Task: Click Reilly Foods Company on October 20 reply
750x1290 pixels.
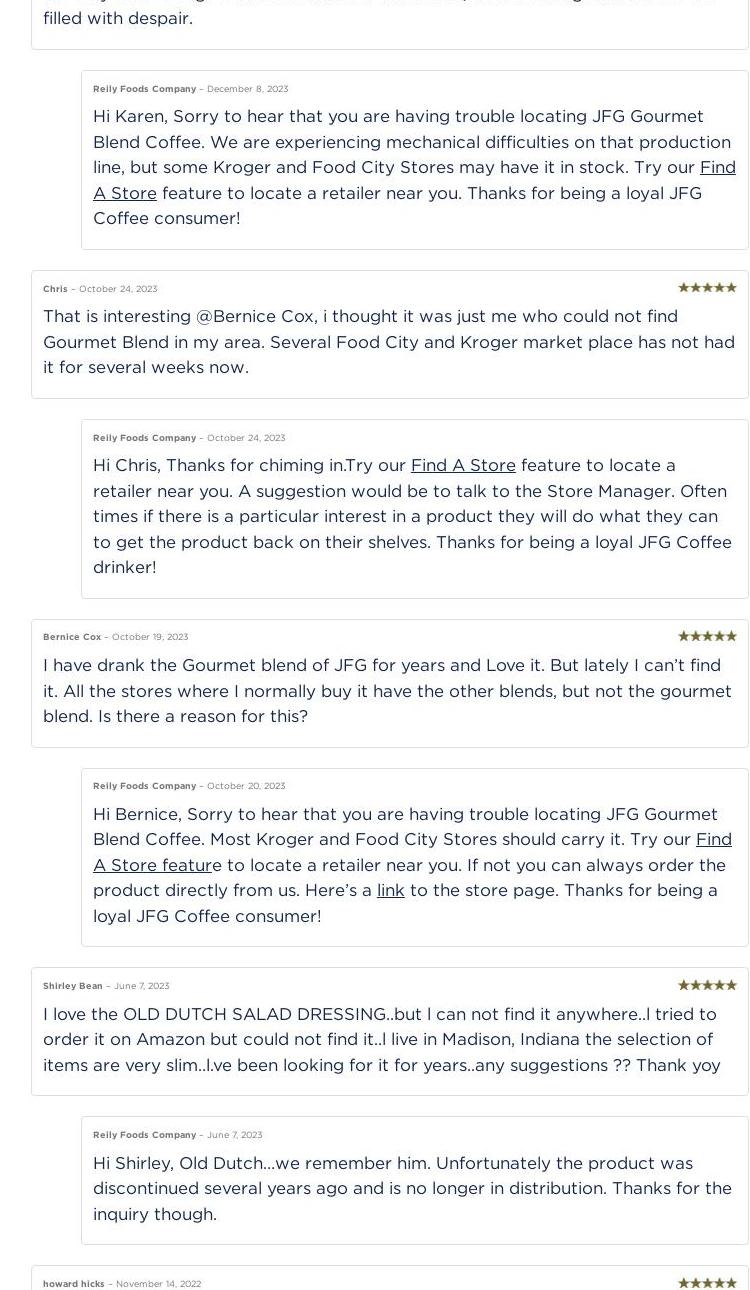Action: point(144,786)
